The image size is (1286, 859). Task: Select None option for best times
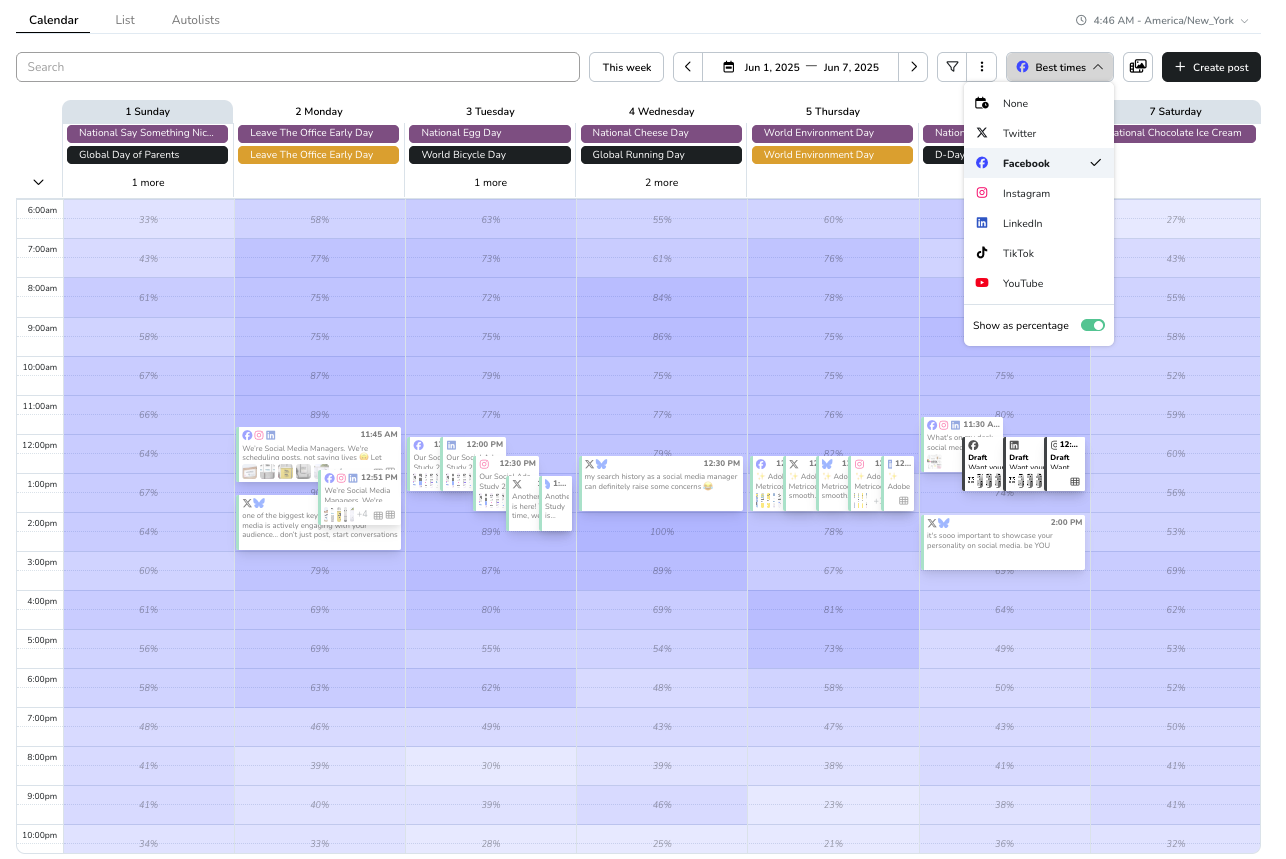(1015, 103)
